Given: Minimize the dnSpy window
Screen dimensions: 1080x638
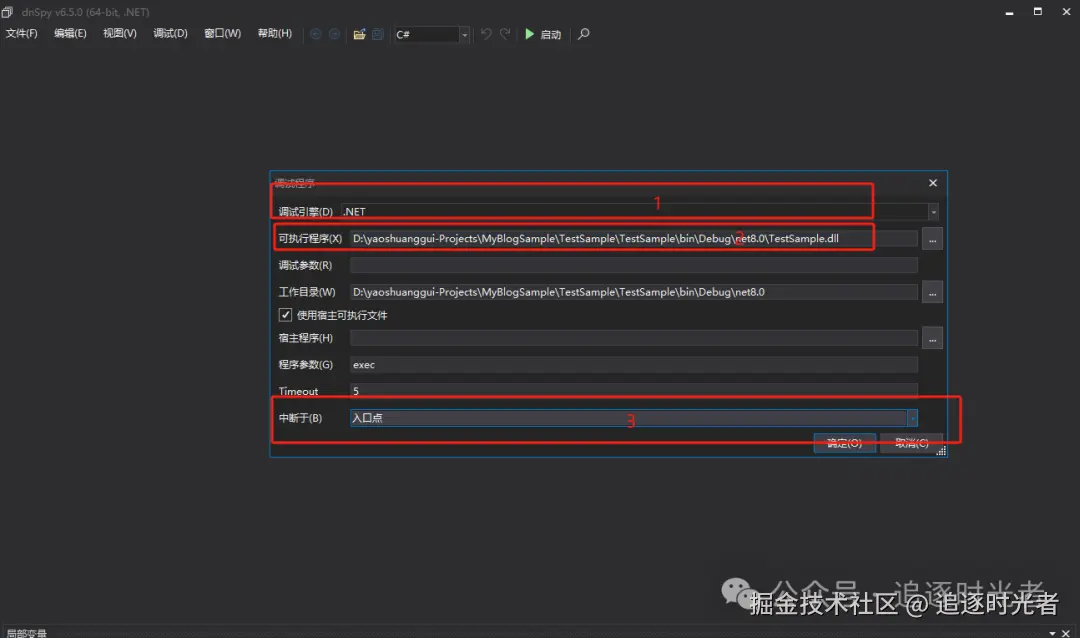Looking at the screenshot, I should 1009,12.
